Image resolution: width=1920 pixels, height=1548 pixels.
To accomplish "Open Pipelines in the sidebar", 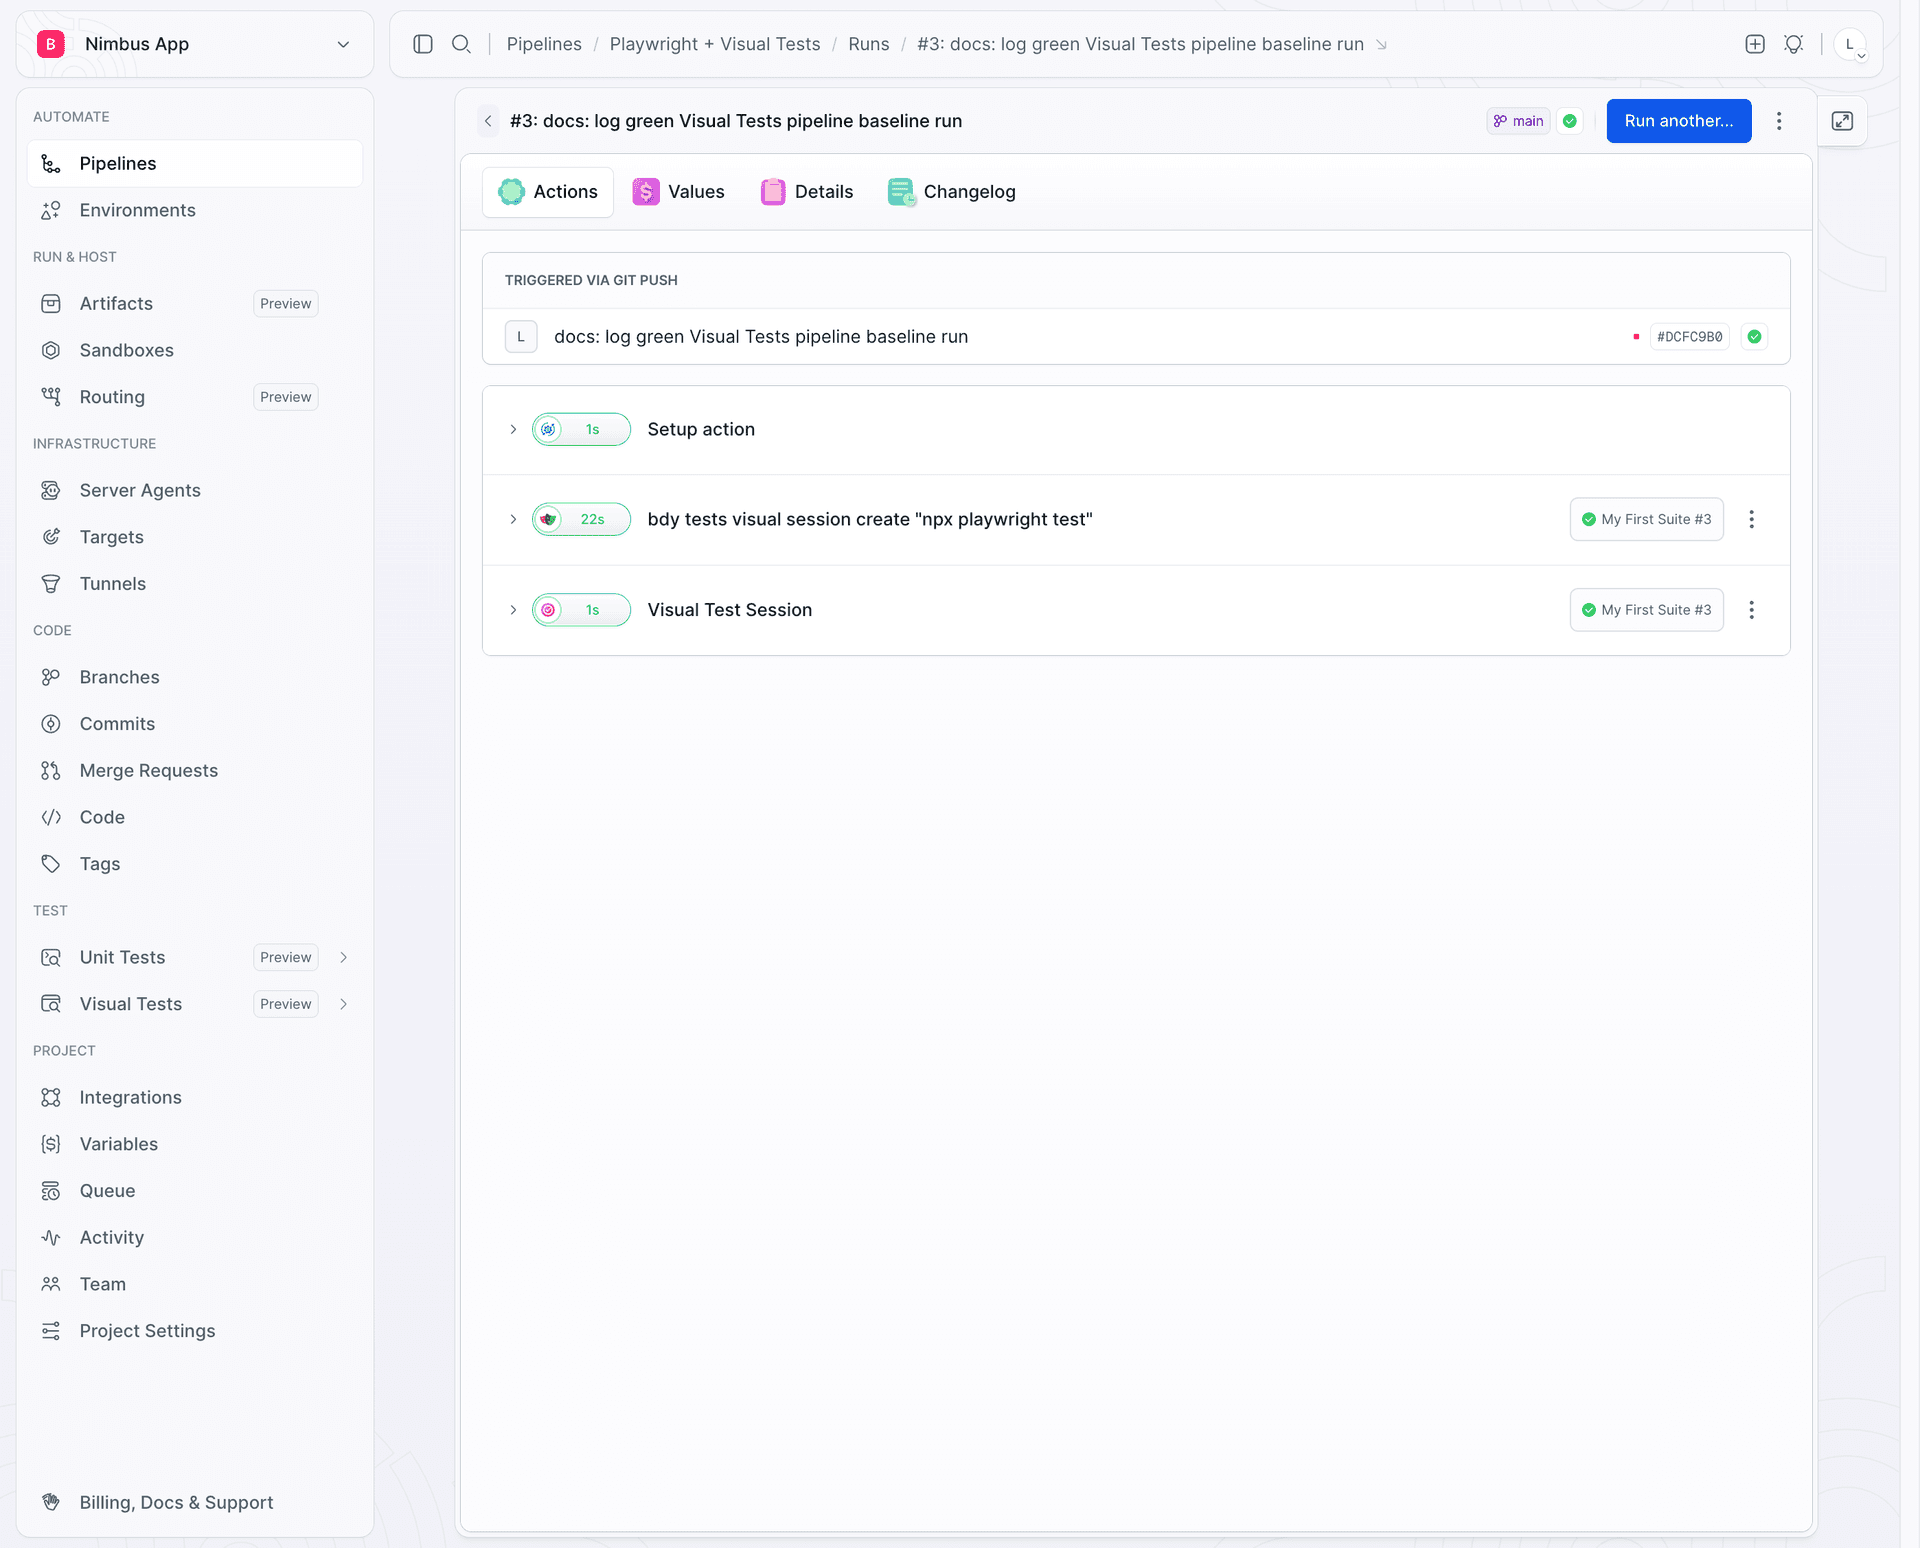I will point(195,163).
